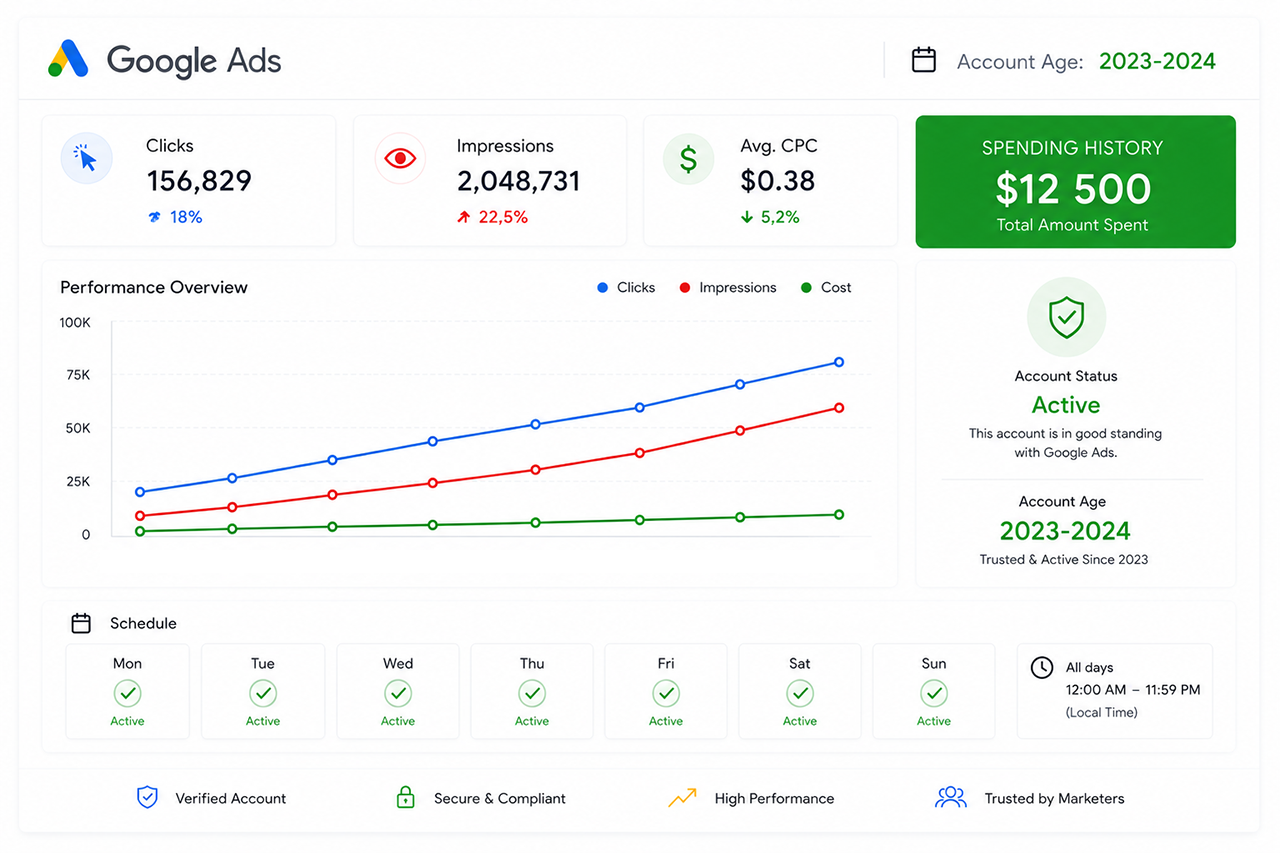Click the Clicks value 156,829
This screenshot has width=1280, height=853.
click(x=199, y=181)
